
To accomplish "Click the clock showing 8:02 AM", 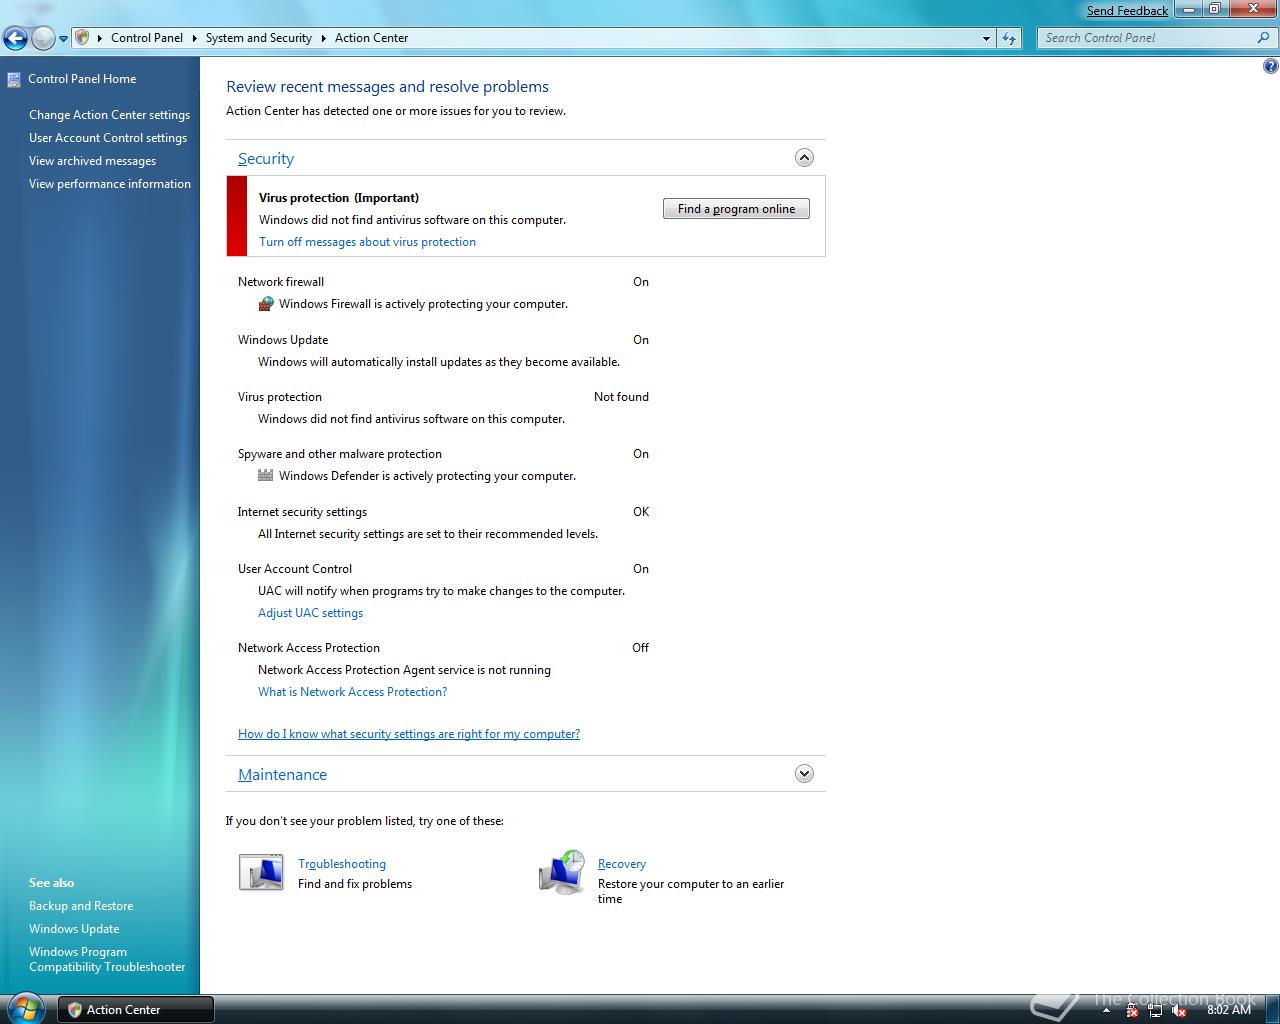I will [1229, 1010].
